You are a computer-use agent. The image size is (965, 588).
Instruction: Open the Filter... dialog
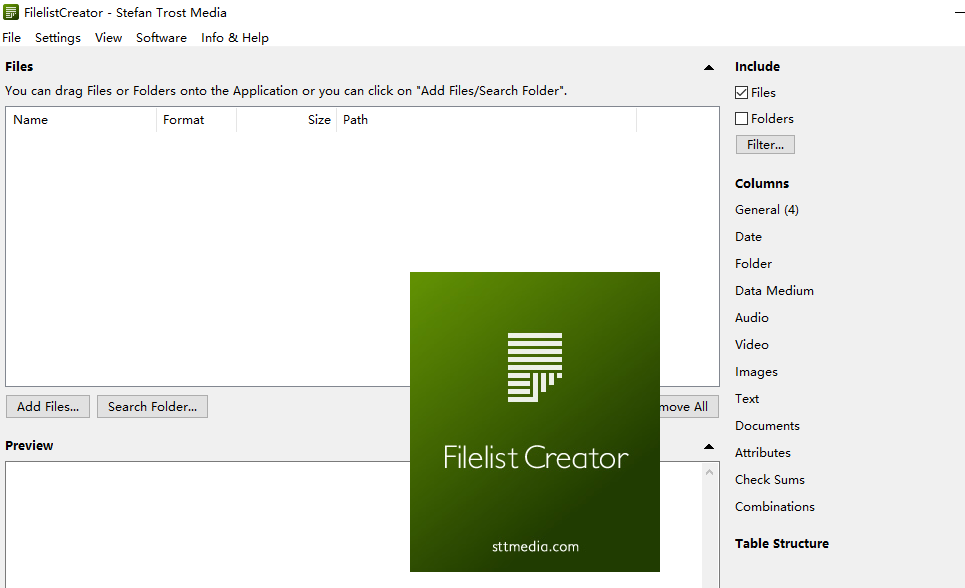(x=765, y=145)
